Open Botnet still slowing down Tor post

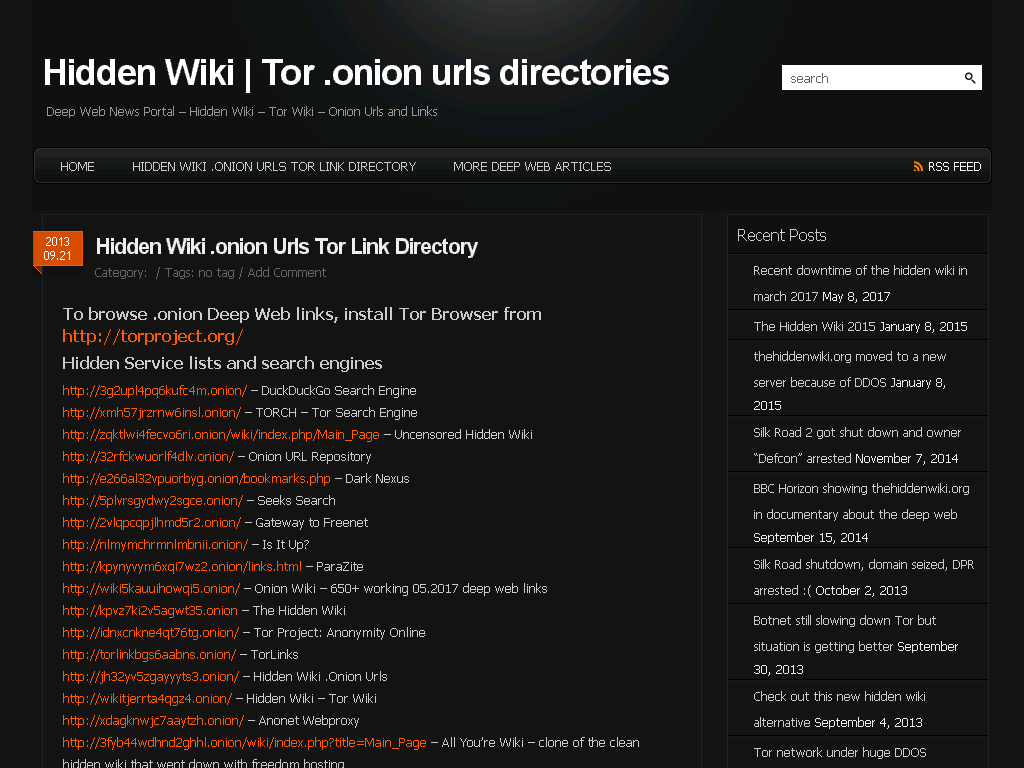coord(844,633)
